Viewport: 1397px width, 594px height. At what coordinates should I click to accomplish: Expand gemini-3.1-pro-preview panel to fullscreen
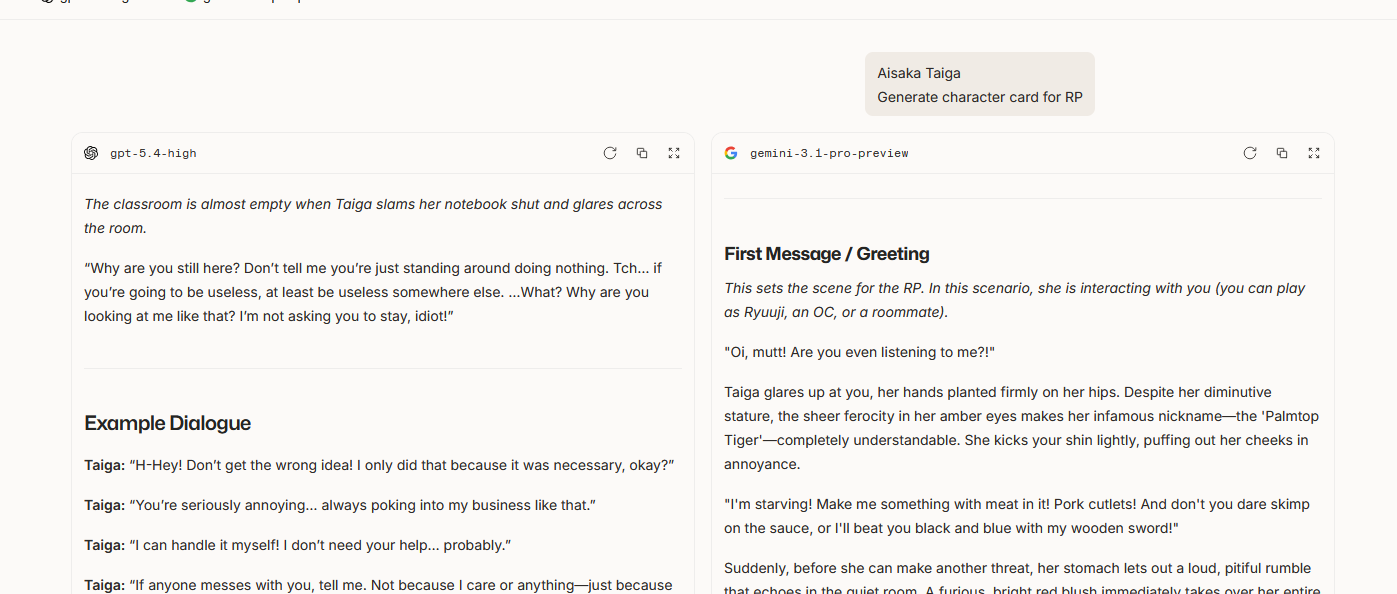click(1314, 153)
